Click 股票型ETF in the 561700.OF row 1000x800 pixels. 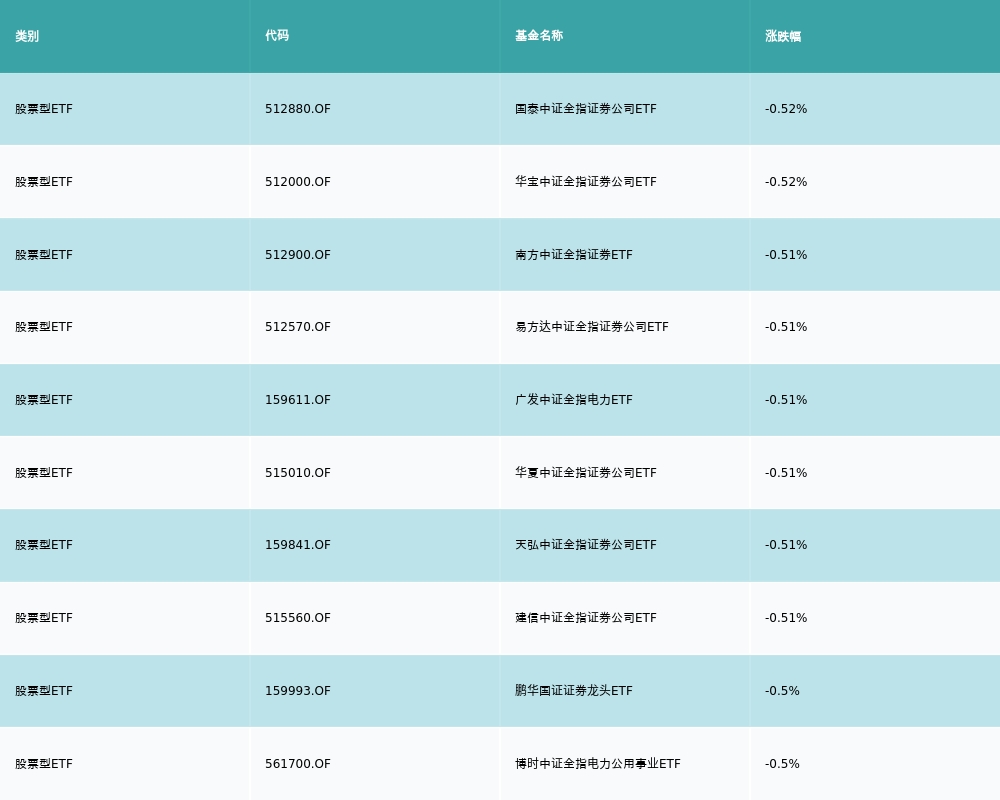(44, 764)
